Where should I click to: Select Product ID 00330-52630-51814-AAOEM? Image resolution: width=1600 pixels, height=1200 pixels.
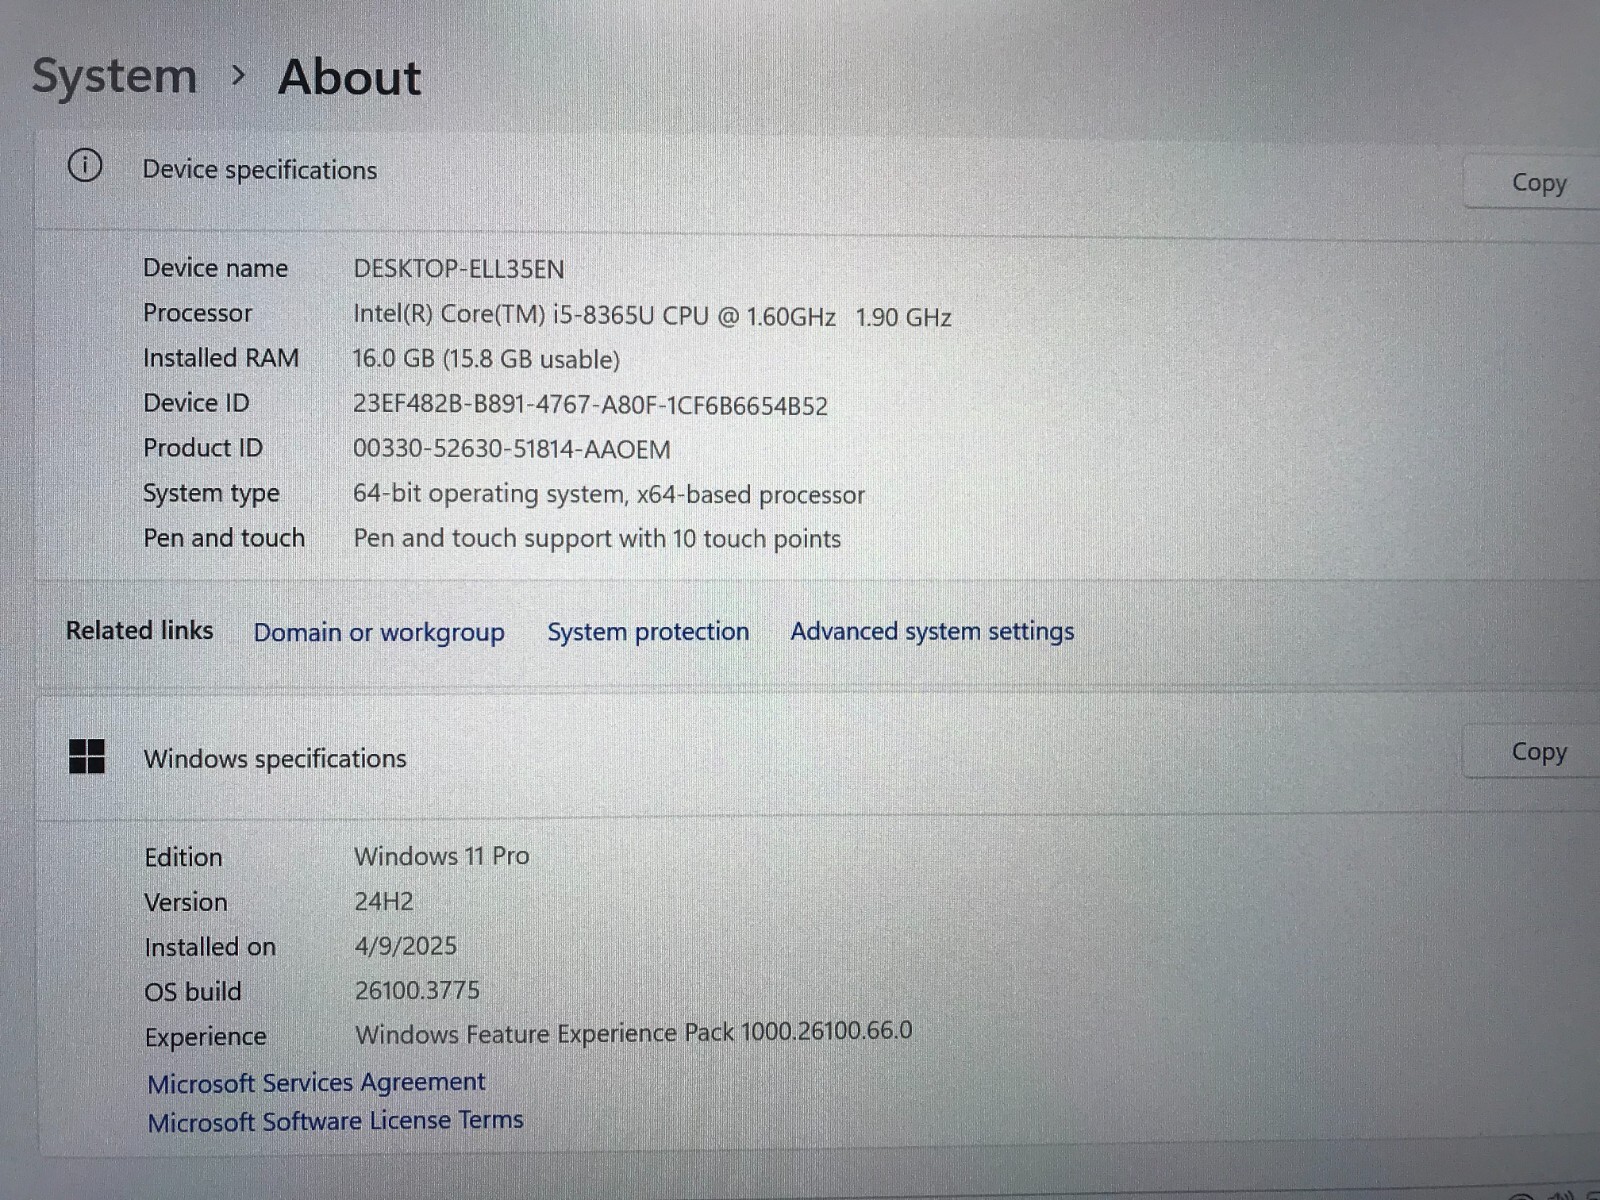click(x=511, y=449)
